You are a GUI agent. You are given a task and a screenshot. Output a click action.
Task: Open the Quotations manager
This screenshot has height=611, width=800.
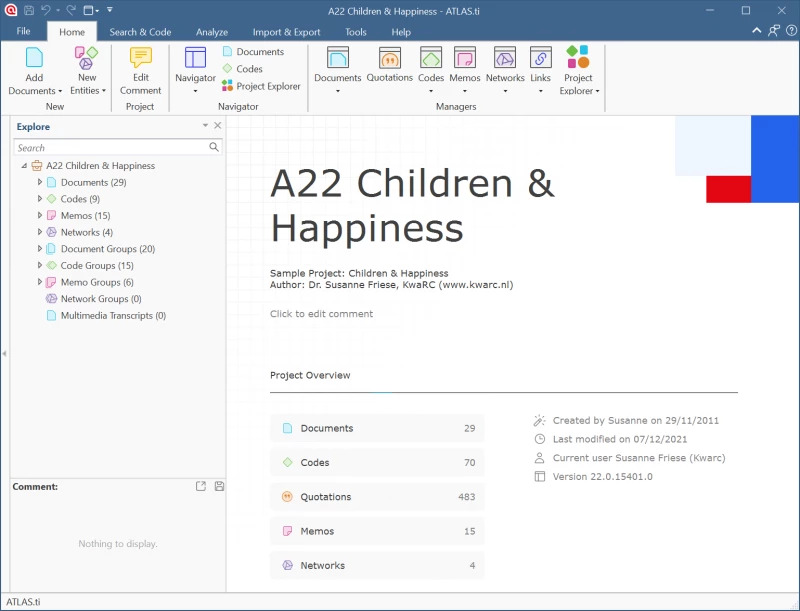389,58
